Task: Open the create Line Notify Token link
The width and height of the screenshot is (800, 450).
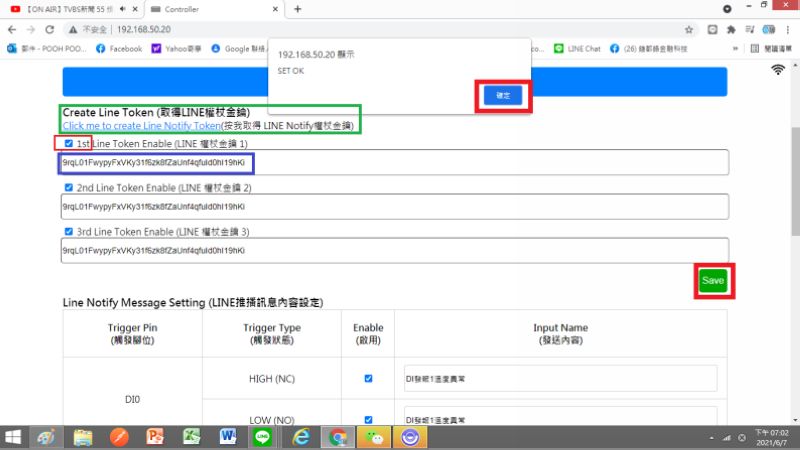Action: point(141,126)
